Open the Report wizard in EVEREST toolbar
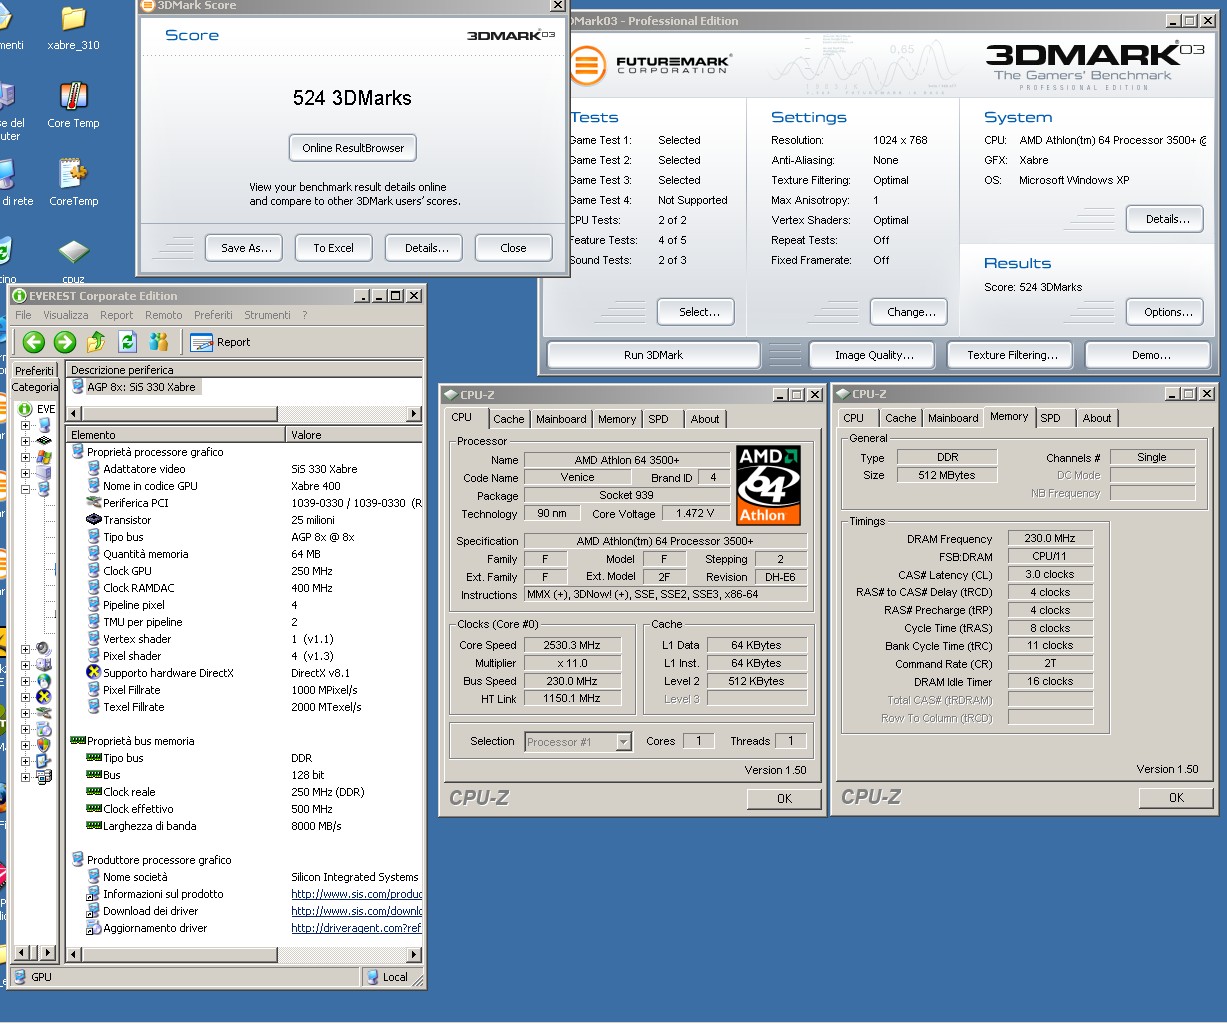The width and height of the screenshot is (1227, 1024). [x=220, y=342]
